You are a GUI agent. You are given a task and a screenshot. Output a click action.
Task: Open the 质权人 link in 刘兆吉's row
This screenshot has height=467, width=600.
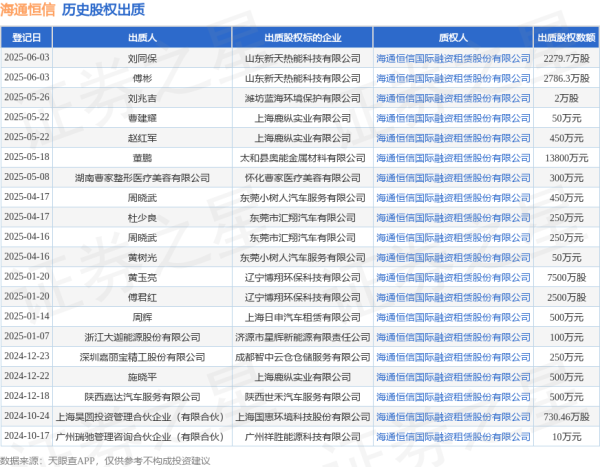pos(453,97)
